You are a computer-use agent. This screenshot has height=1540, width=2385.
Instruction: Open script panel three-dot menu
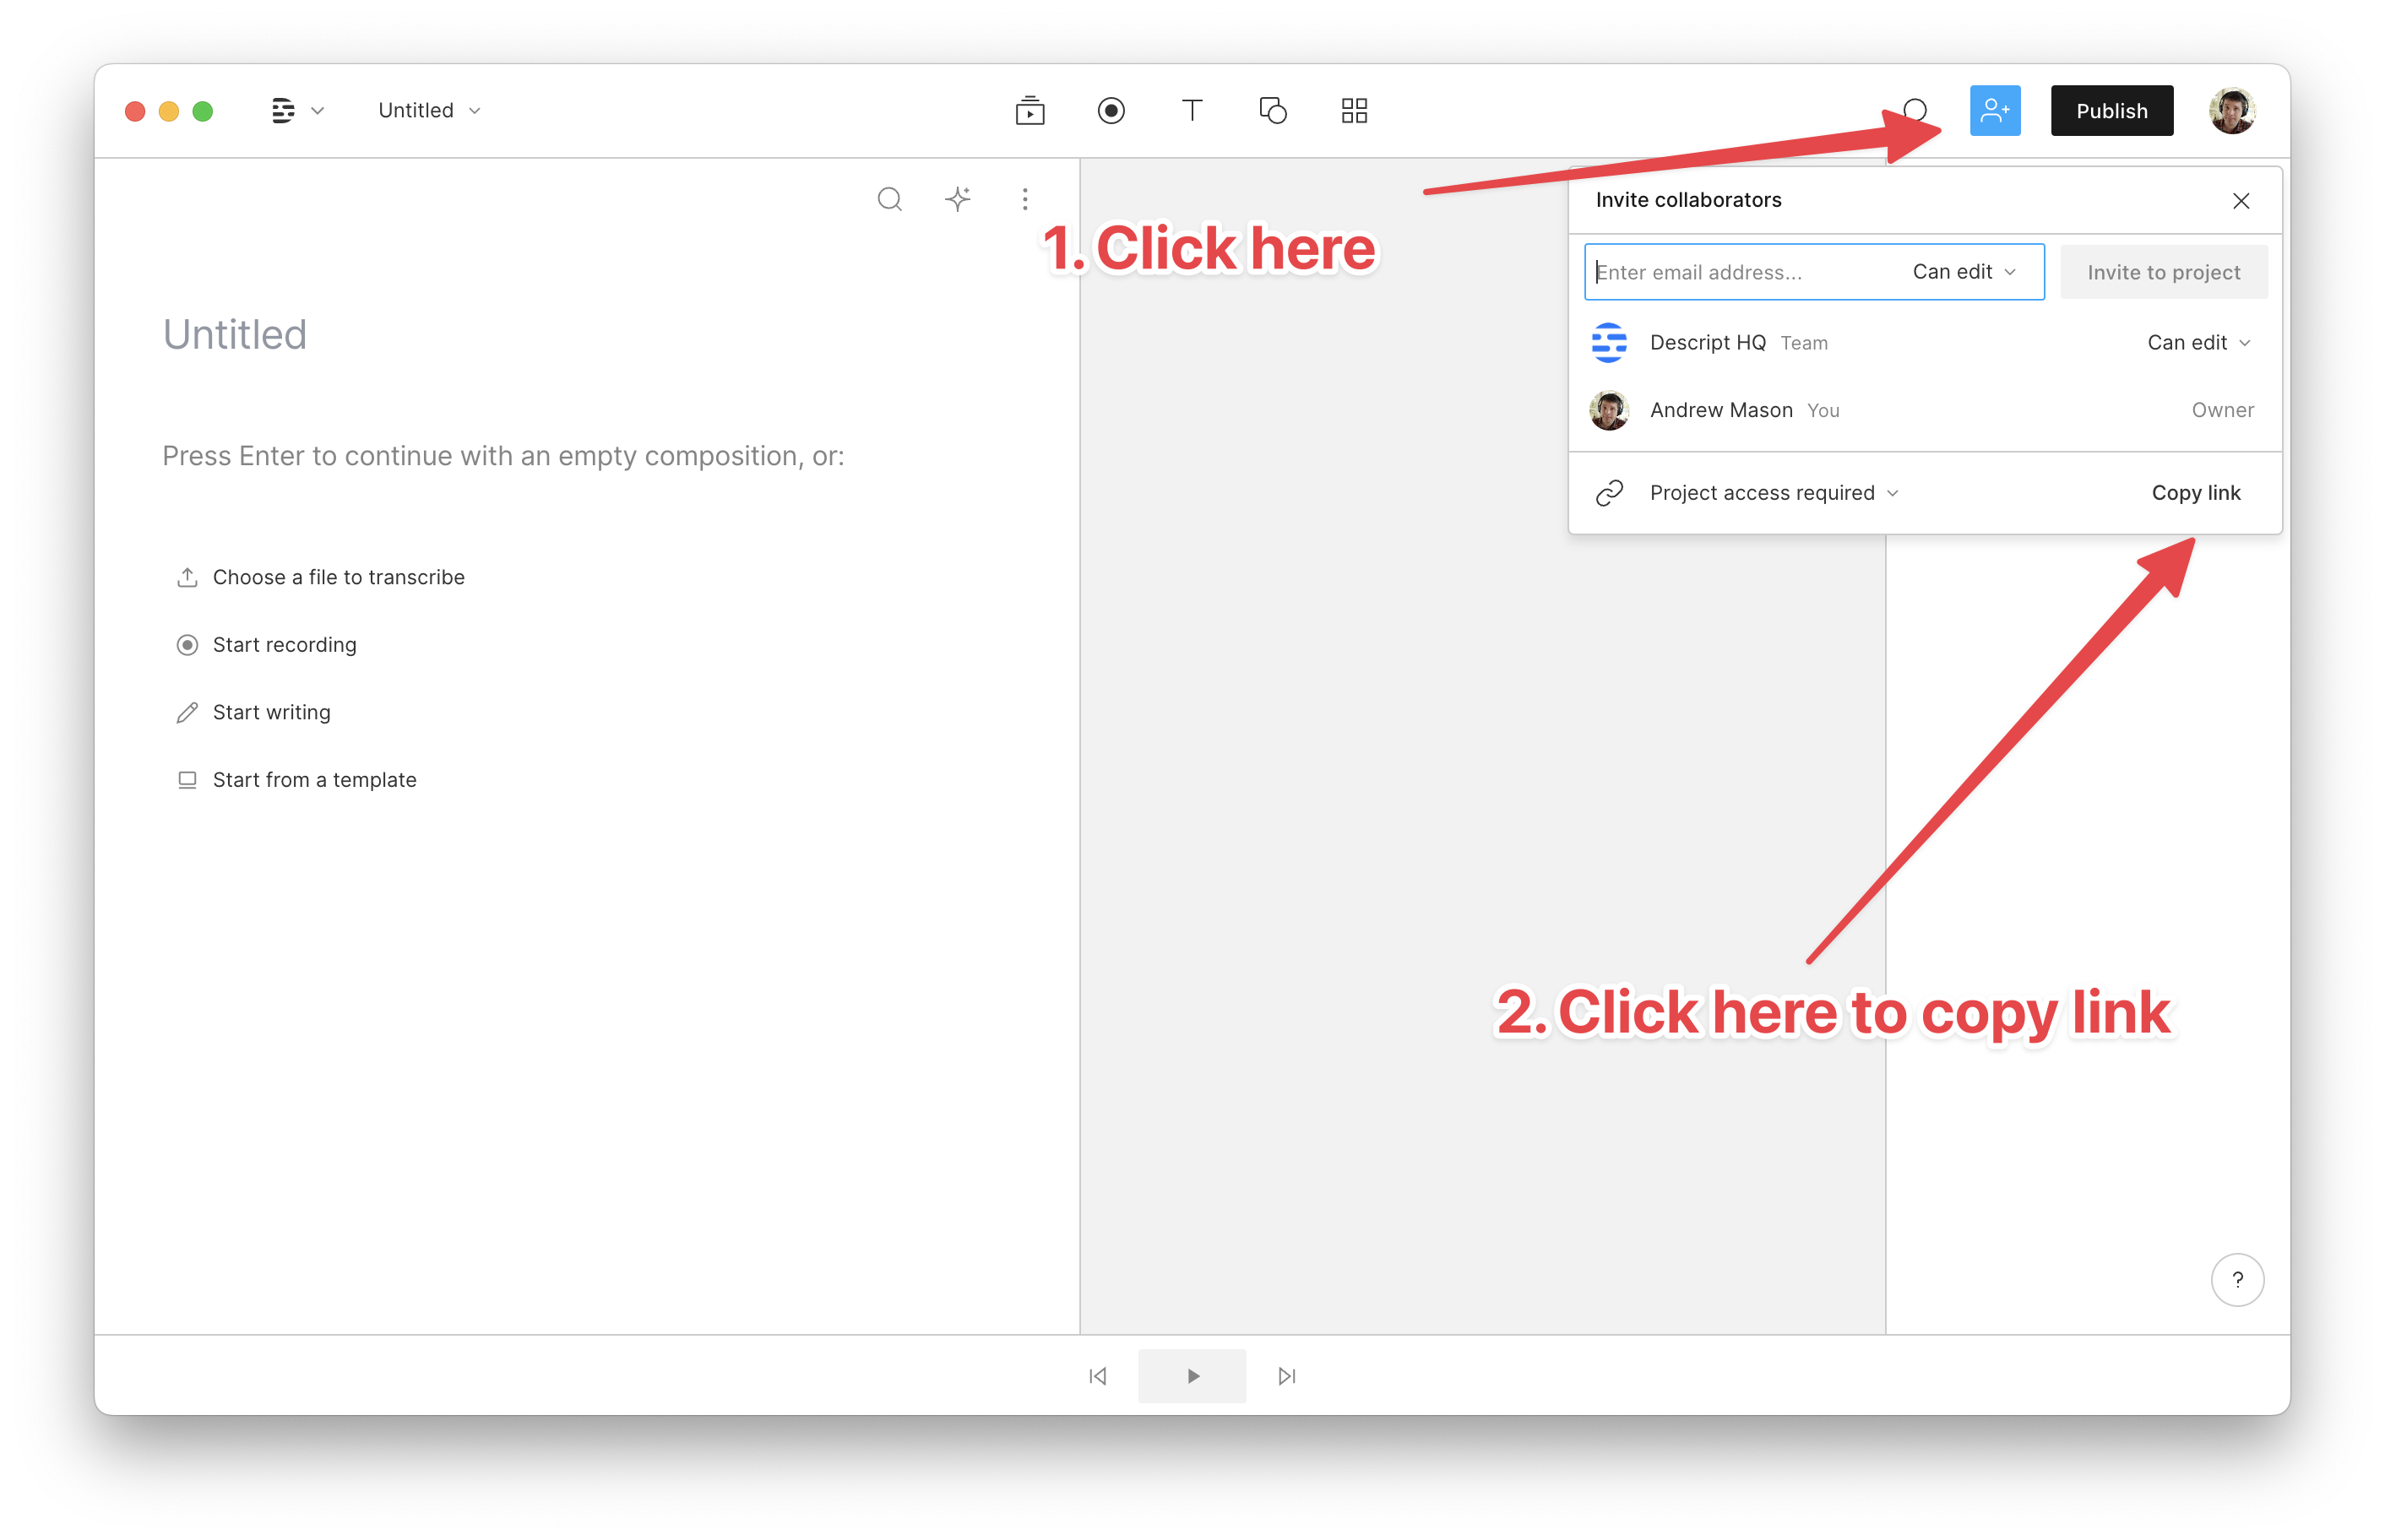(1024, 199)
